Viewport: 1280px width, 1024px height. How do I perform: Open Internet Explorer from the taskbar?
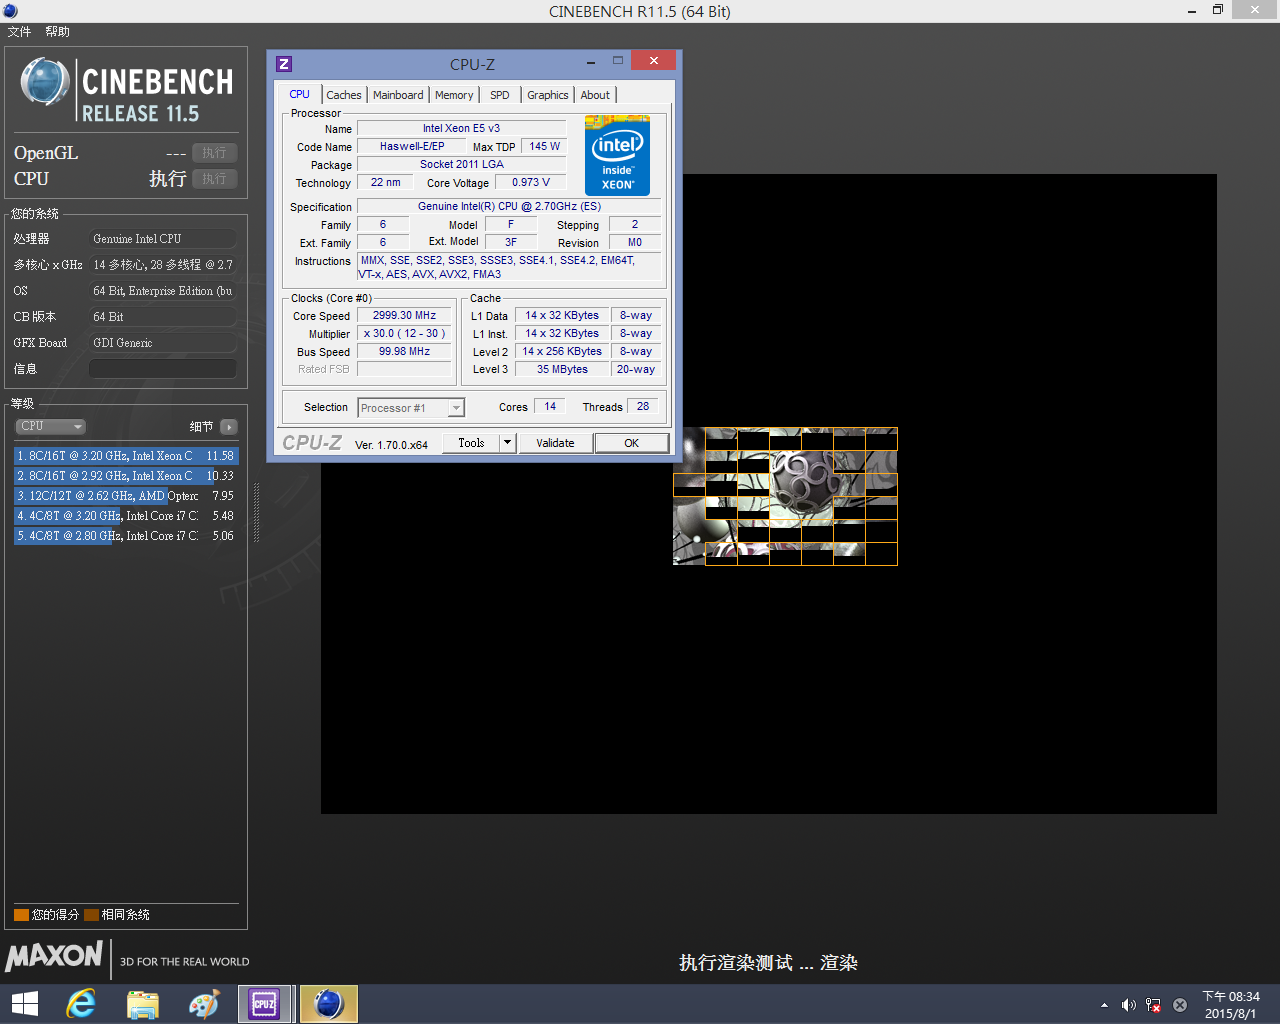tap(81, 1004)
